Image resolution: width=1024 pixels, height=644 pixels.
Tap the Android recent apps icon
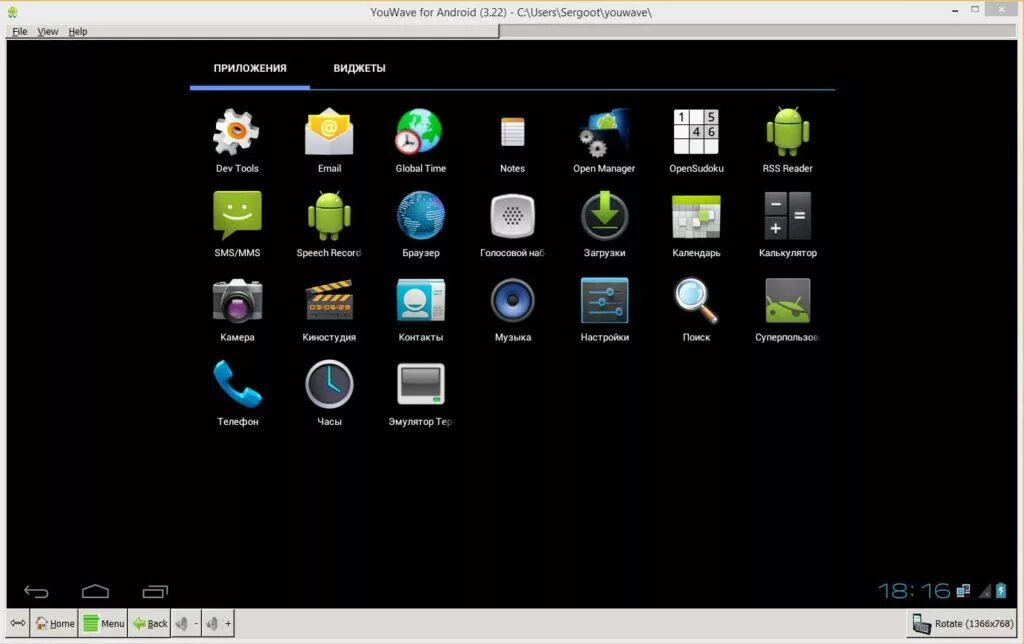click(155, 591)
